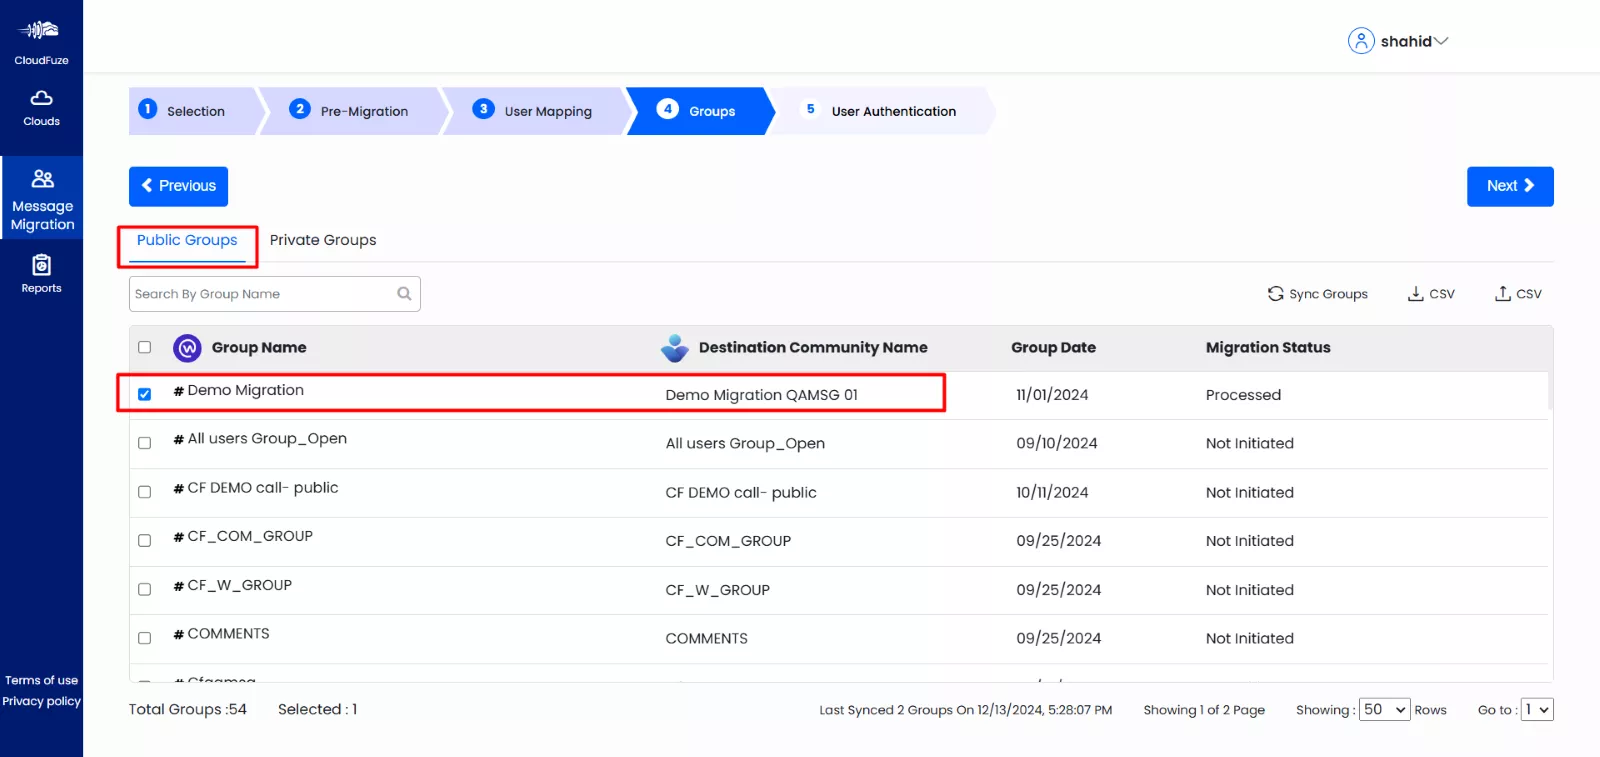The image size is (1600, 757).
Task: Open the Go to page dropdown
Action: click(1537, 710)
